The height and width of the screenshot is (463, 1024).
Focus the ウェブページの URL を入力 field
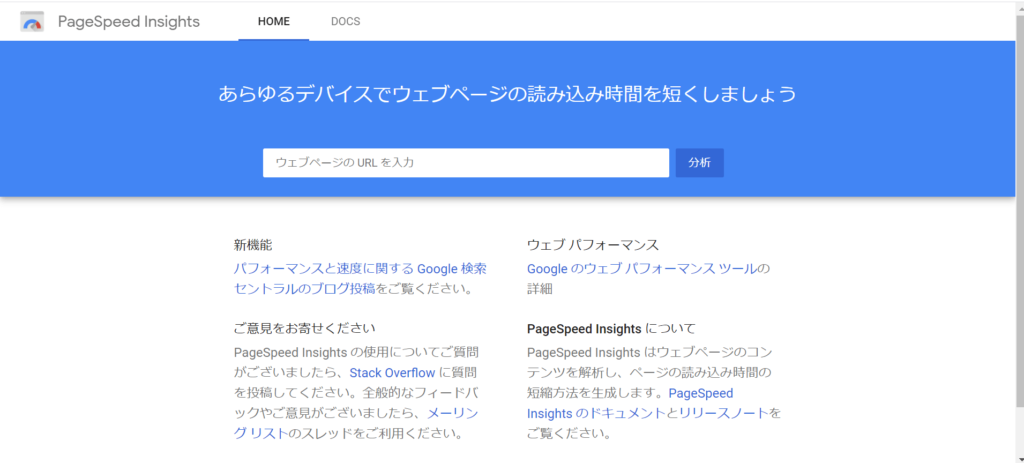point(466,163)
